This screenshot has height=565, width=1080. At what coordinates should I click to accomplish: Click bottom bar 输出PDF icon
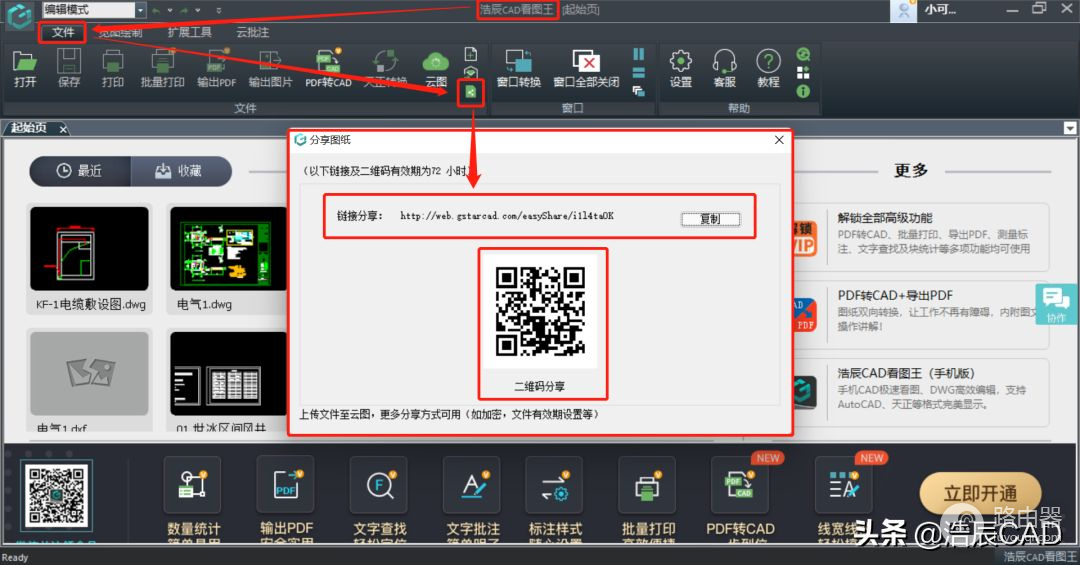tap(286, 485)
